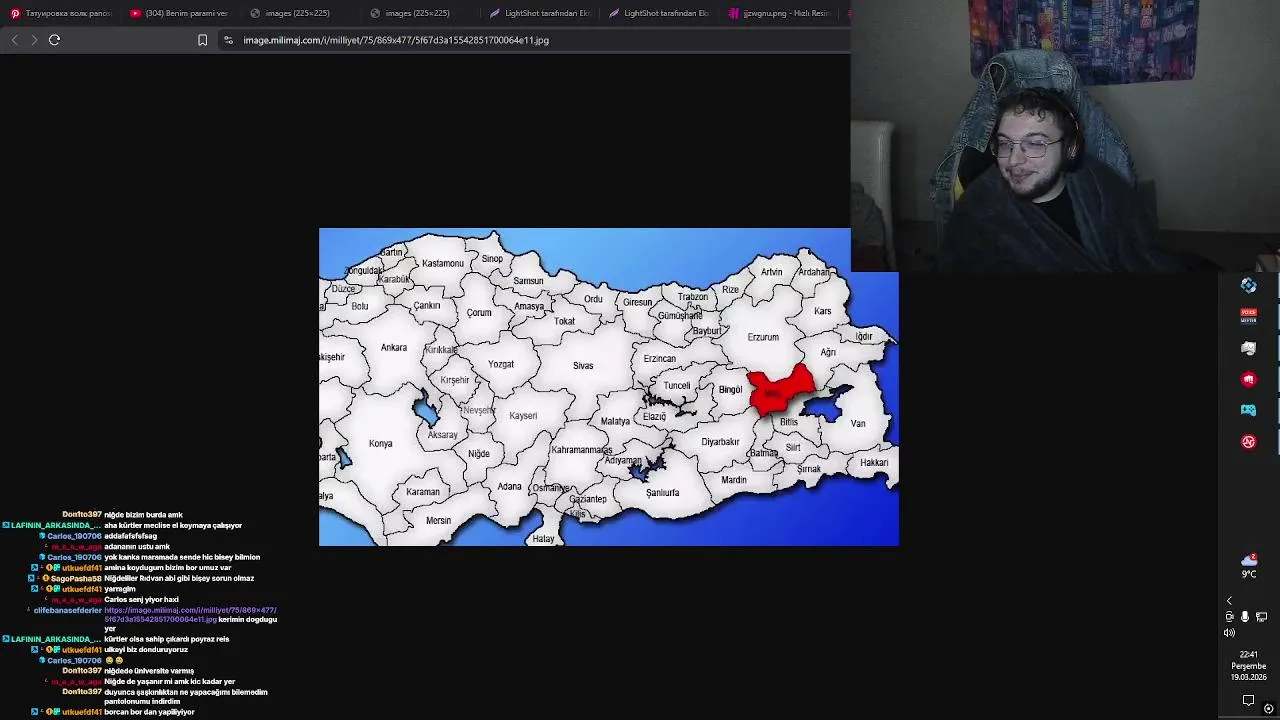This screenshot has height=720, width=1280.
Task: Click chat message 'adananın ustu amk'
Action: (137, 547)
